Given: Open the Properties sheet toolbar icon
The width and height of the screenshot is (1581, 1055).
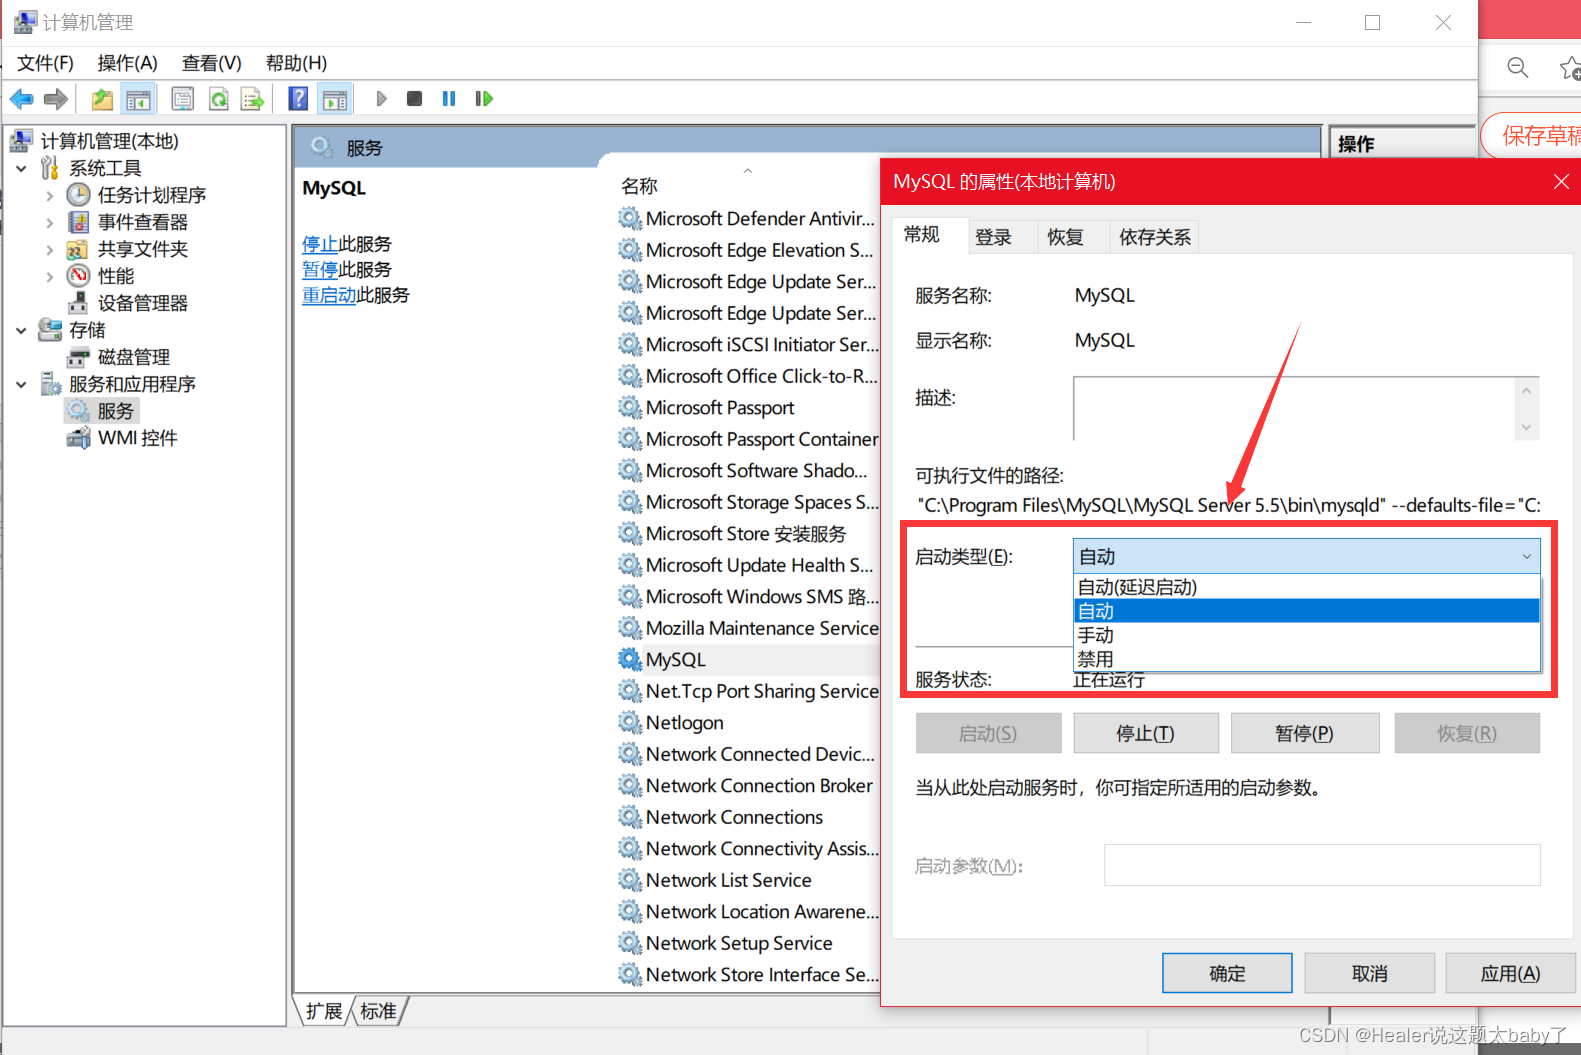Looking at the screenshot, I should point(182,99).
